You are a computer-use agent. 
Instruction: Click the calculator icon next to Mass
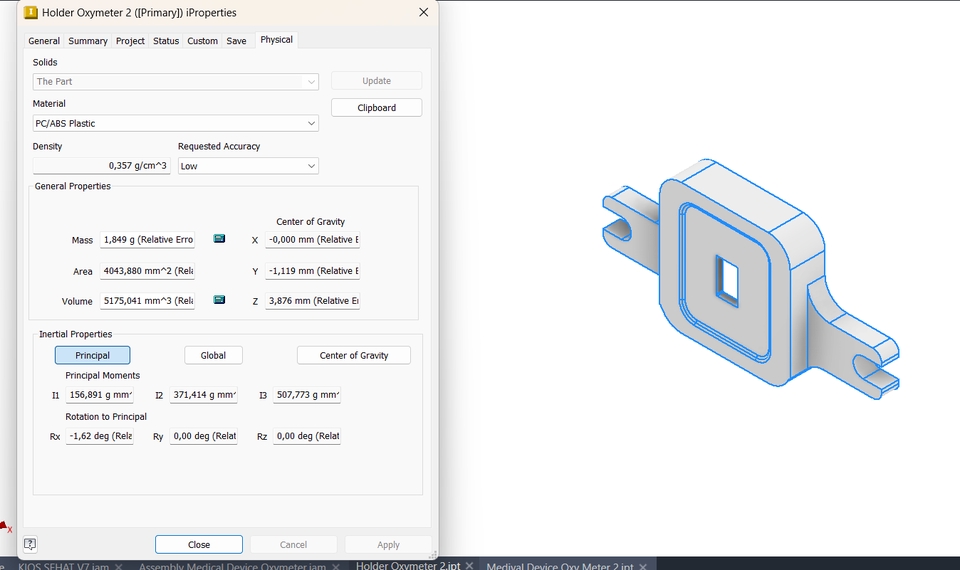219,239
